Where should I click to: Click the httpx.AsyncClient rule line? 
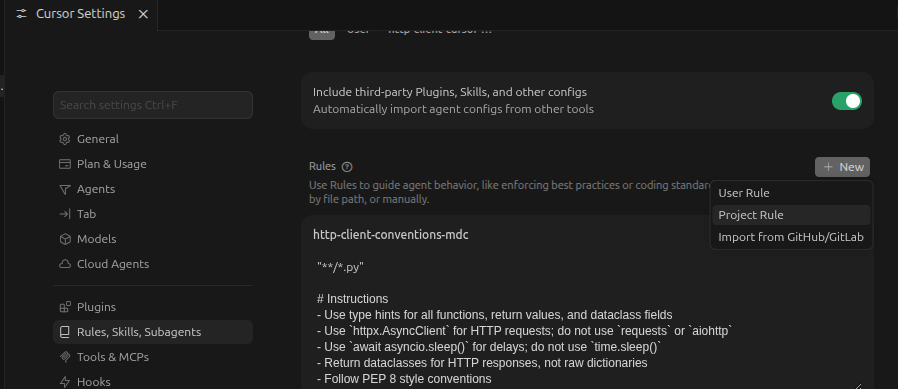click(x=525, y=331)
